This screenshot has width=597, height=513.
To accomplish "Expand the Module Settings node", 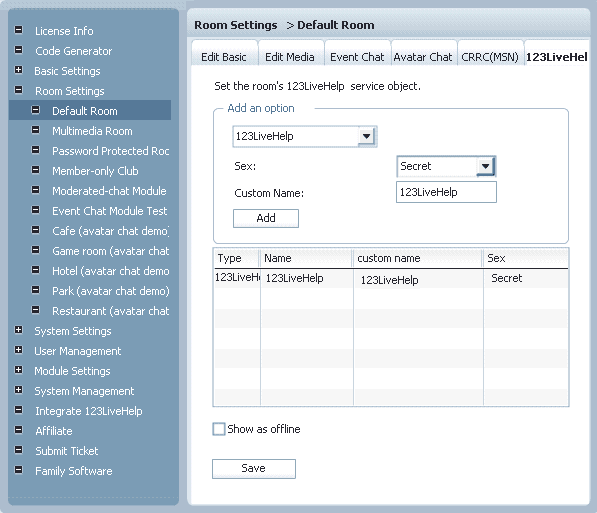I will pyautogui.click(x=18, y=370).
